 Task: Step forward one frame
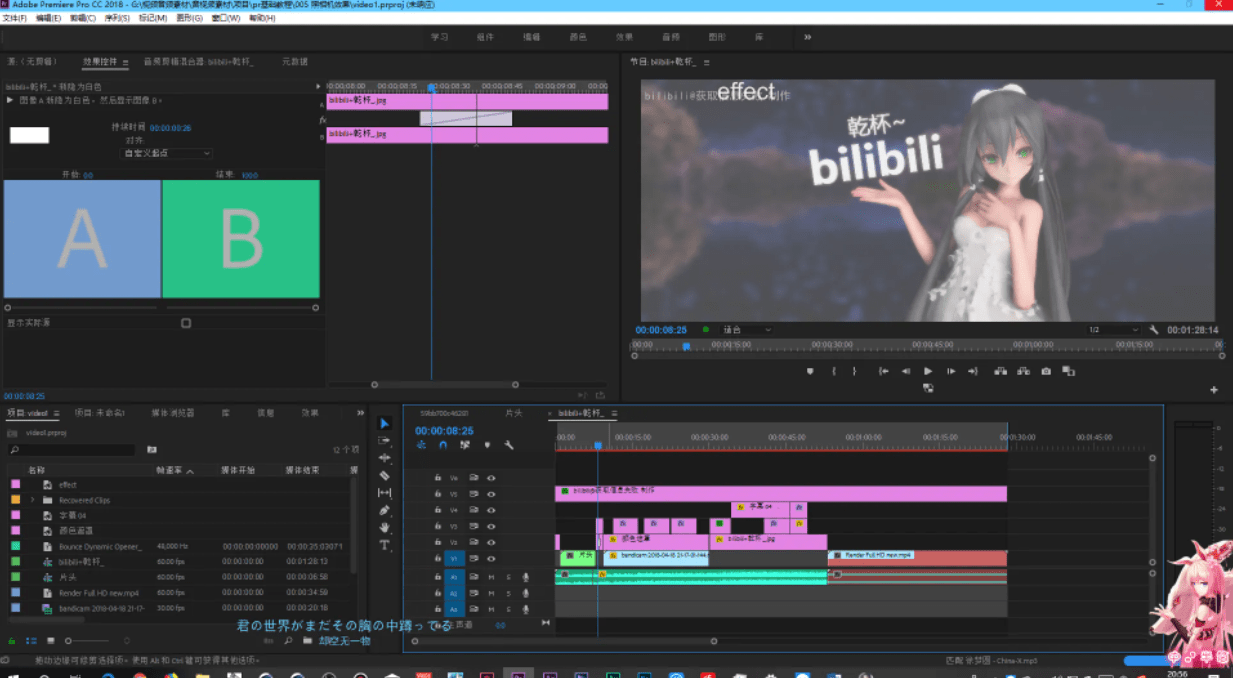[x=951, y=371]
